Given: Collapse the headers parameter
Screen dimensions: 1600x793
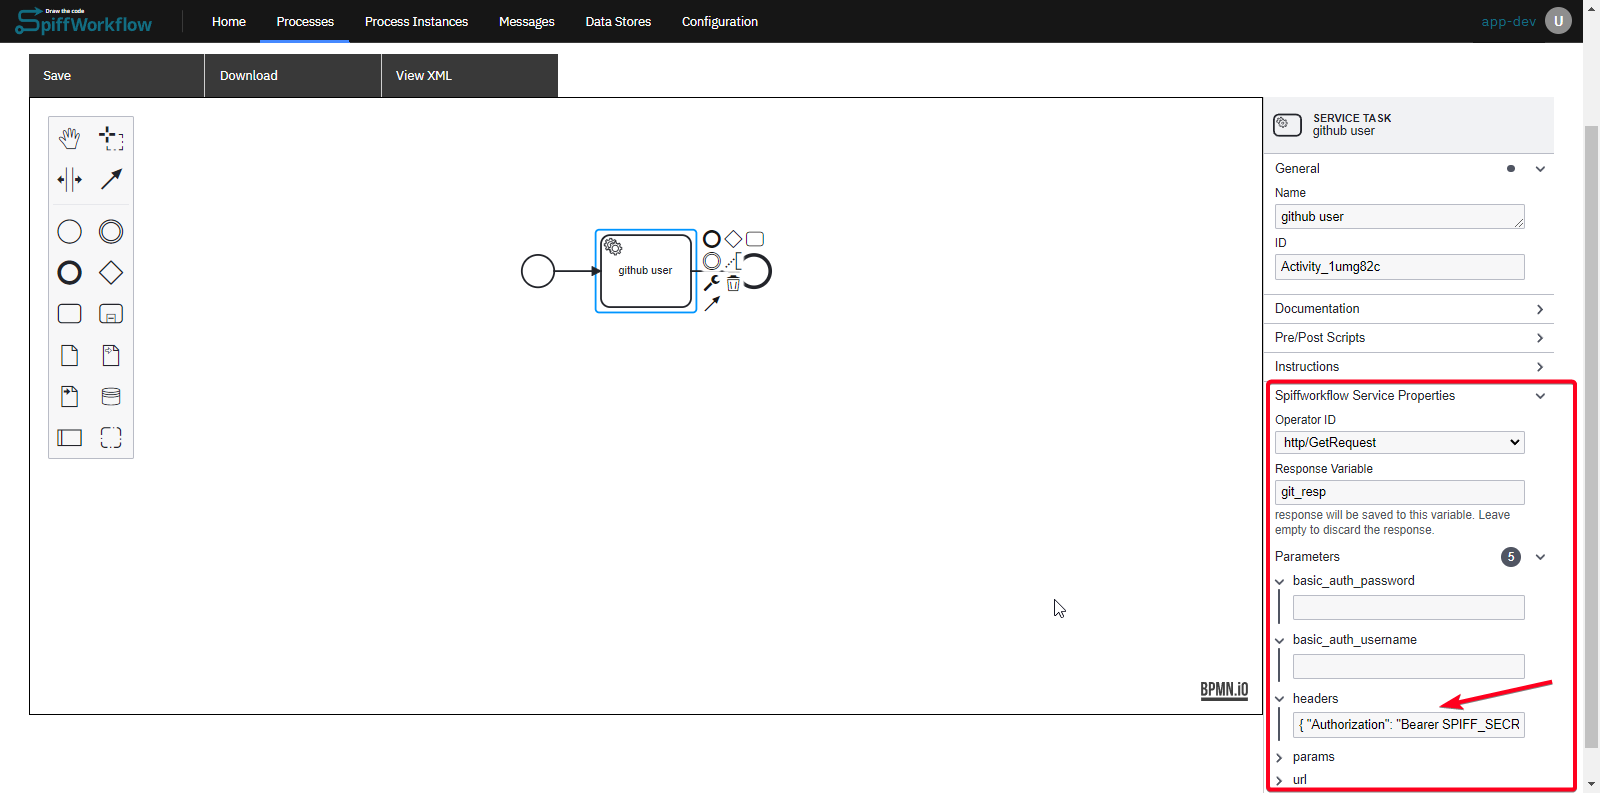Looking at the screenshot, I should tap(1279, 699).
